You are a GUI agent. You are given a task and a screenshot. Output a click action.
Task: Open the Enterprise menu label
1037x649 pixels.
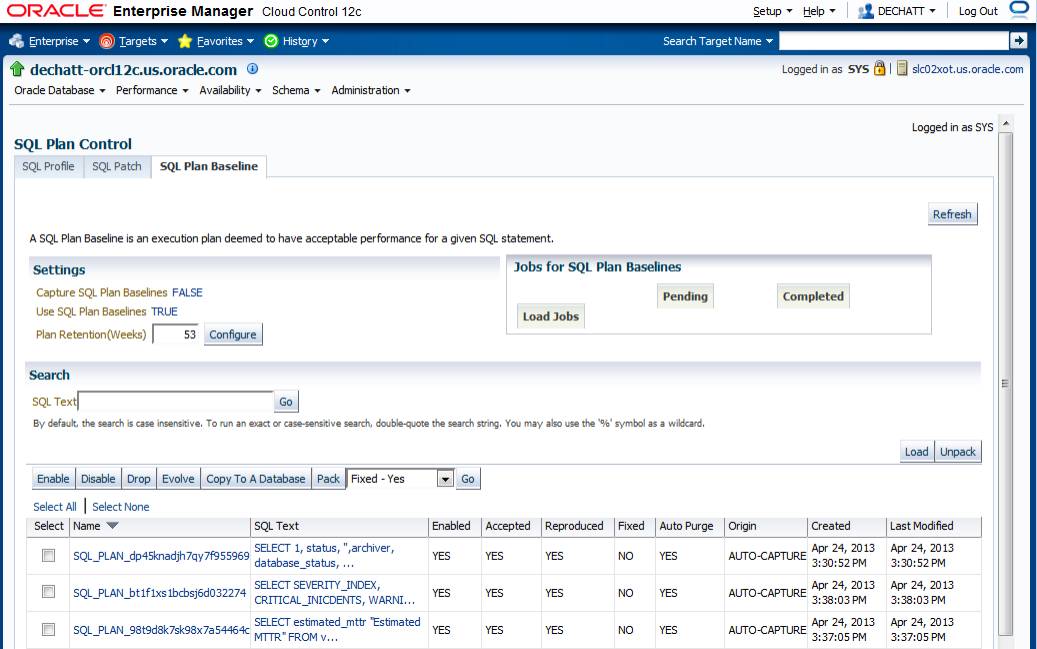tap(54, 41)
